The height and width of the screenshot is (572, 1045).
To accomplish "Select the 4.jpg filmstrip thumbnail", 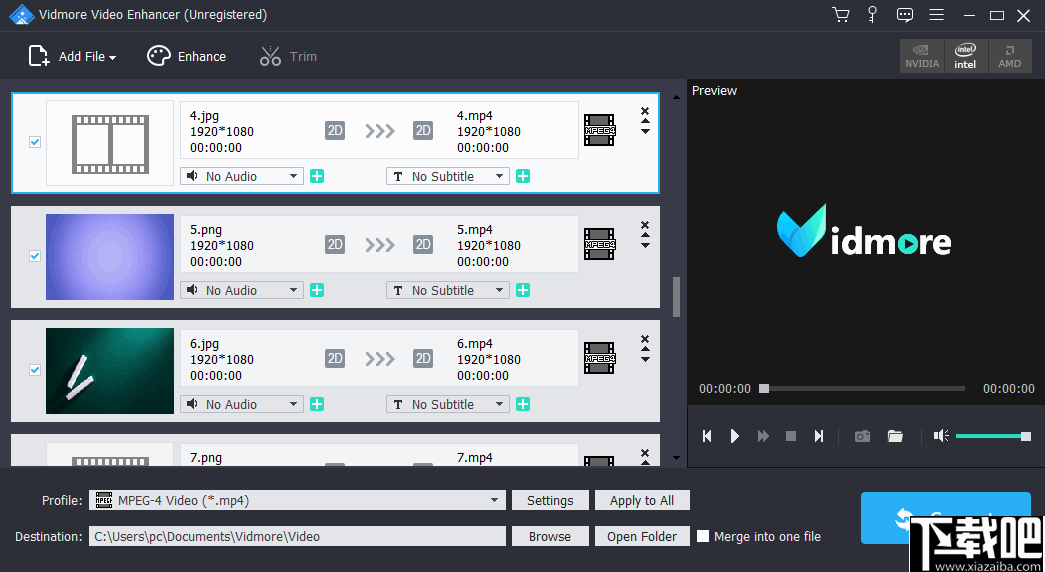I will coord(110,143).
